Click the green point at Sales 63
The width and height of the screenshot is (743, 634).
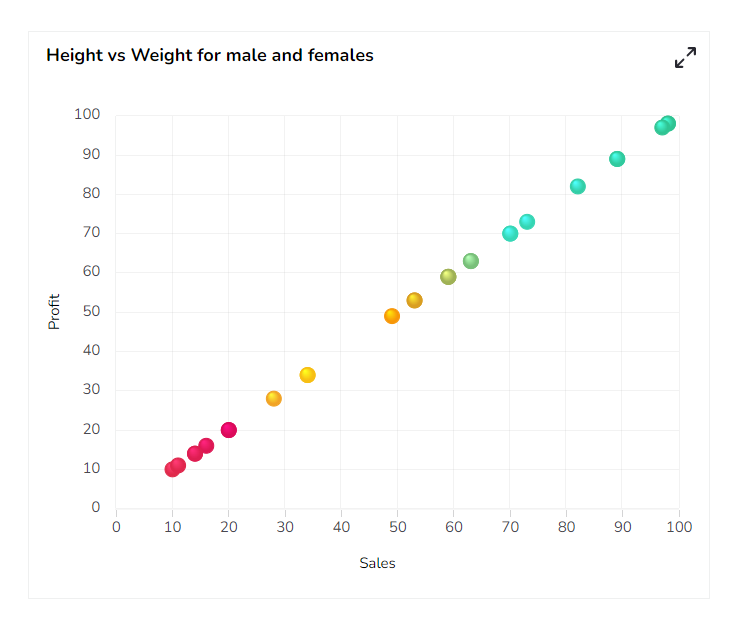(x=471, y=261)
